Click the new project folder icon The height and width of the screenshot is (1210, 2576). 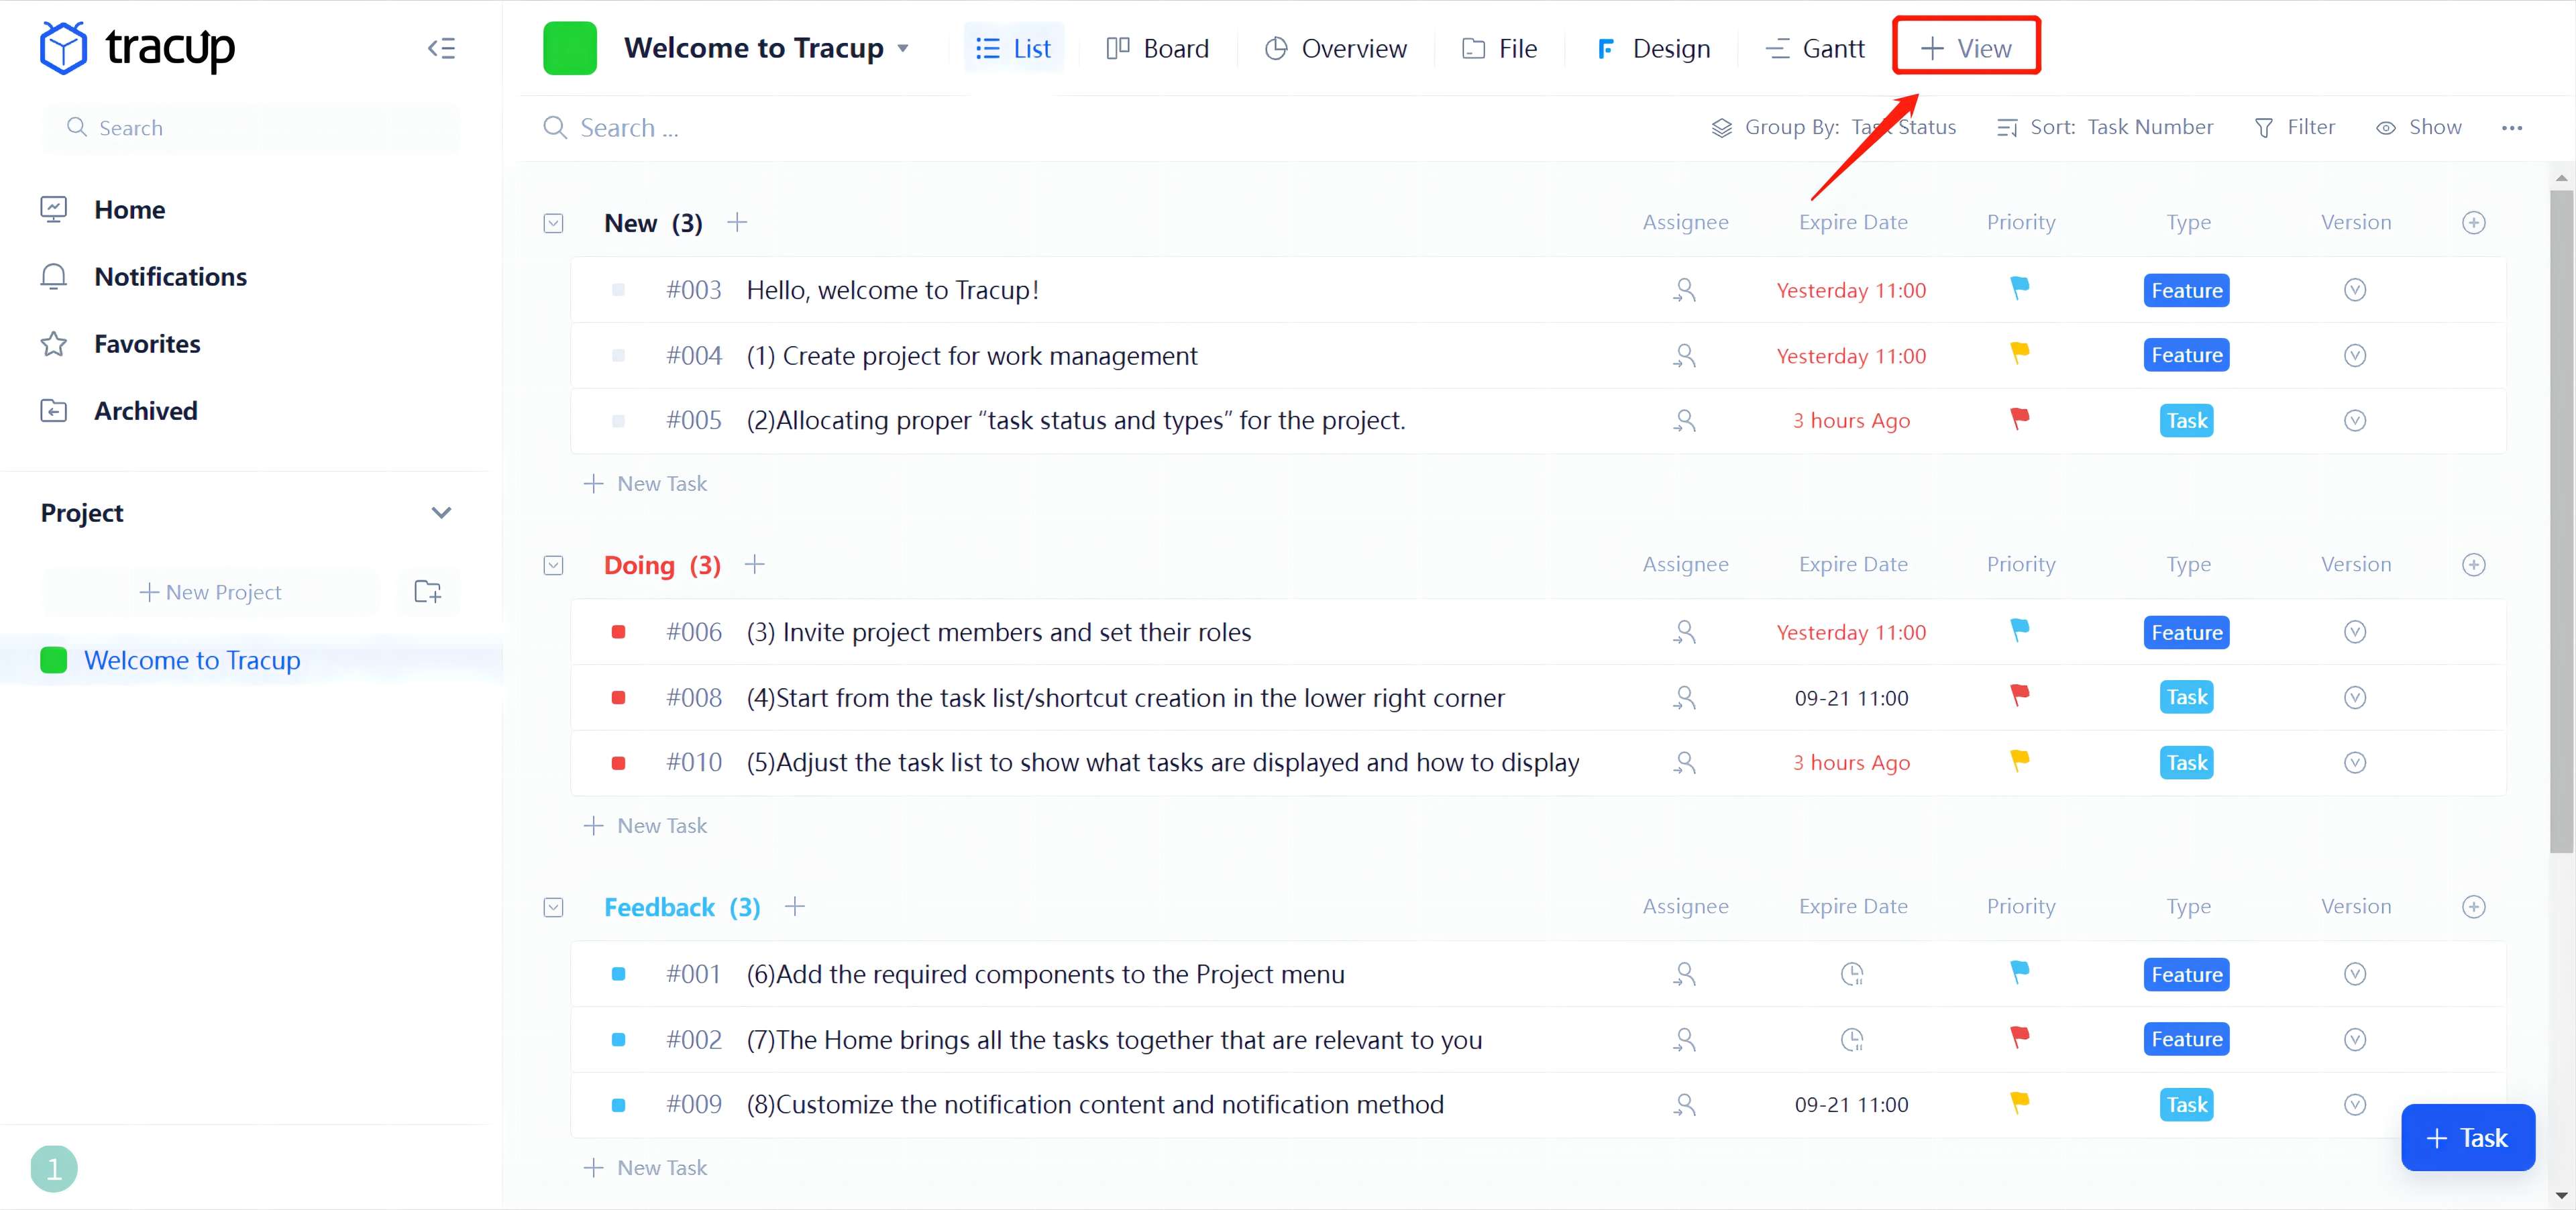(428, 592)
